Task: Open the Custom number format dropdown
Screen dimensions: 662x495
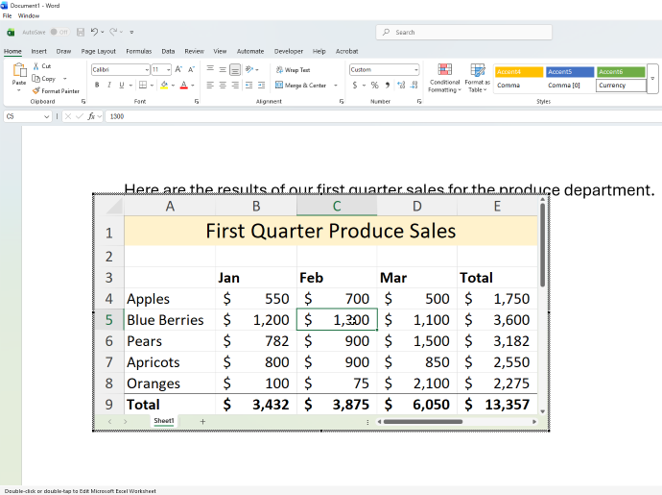Action: click(416, 69)
